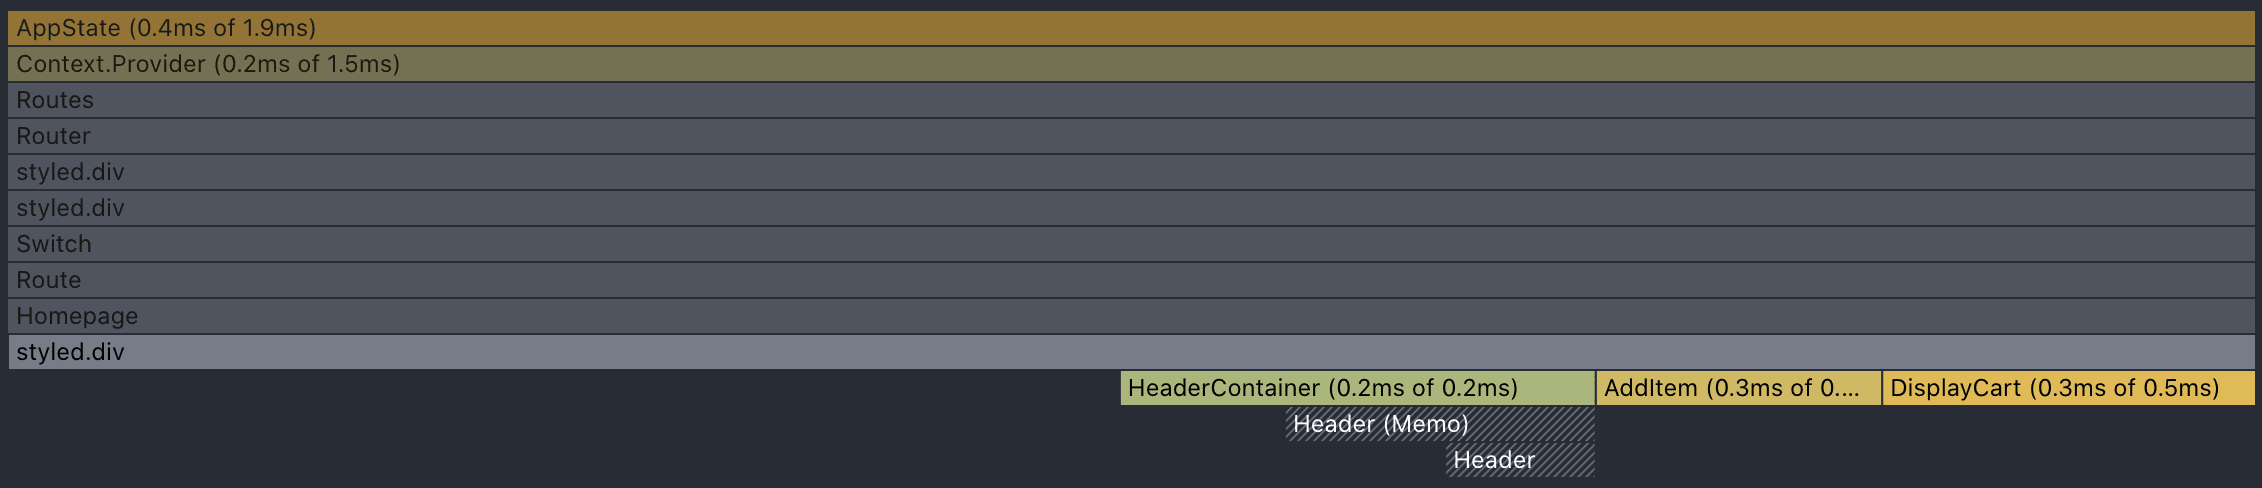Screen dimensions: 2262x488
Task: Select the AppState bar in flamegraph
Action: pos(1130,28)
